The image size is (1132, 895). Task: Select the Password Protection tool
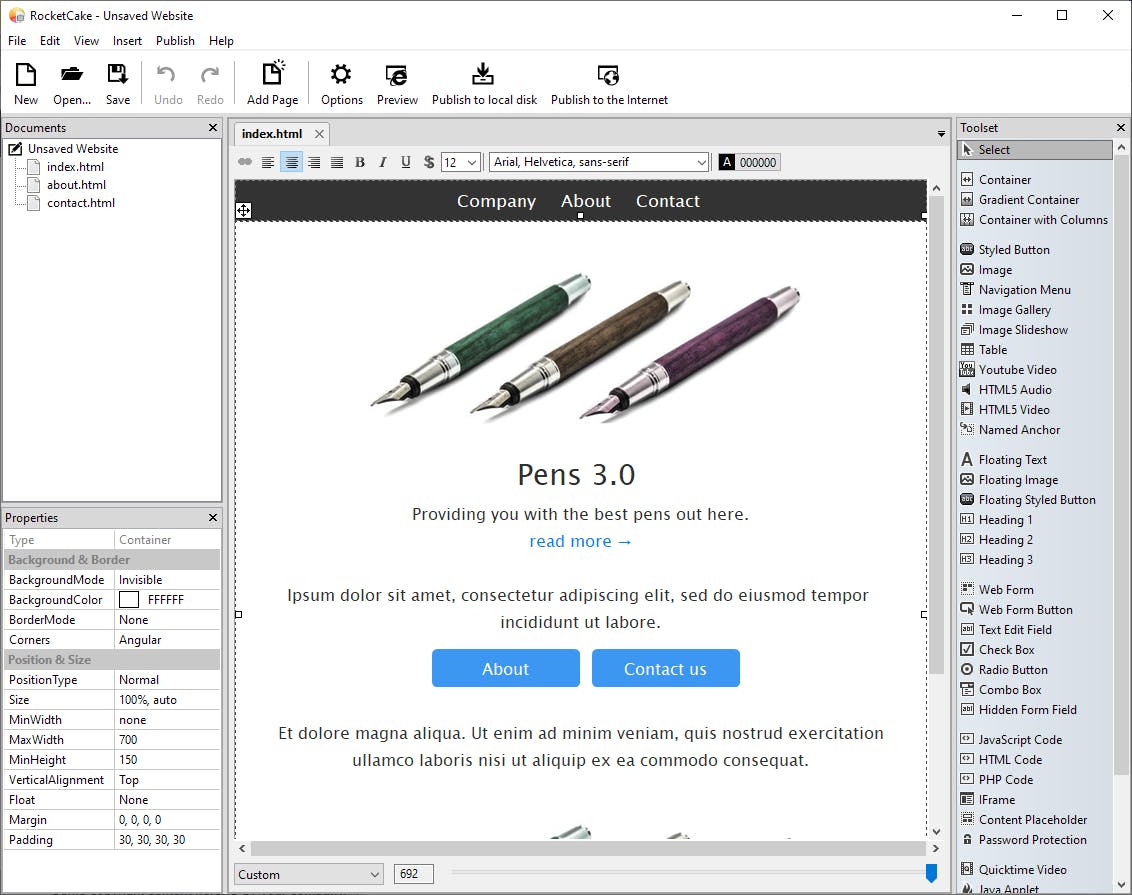coord(1032,840)
